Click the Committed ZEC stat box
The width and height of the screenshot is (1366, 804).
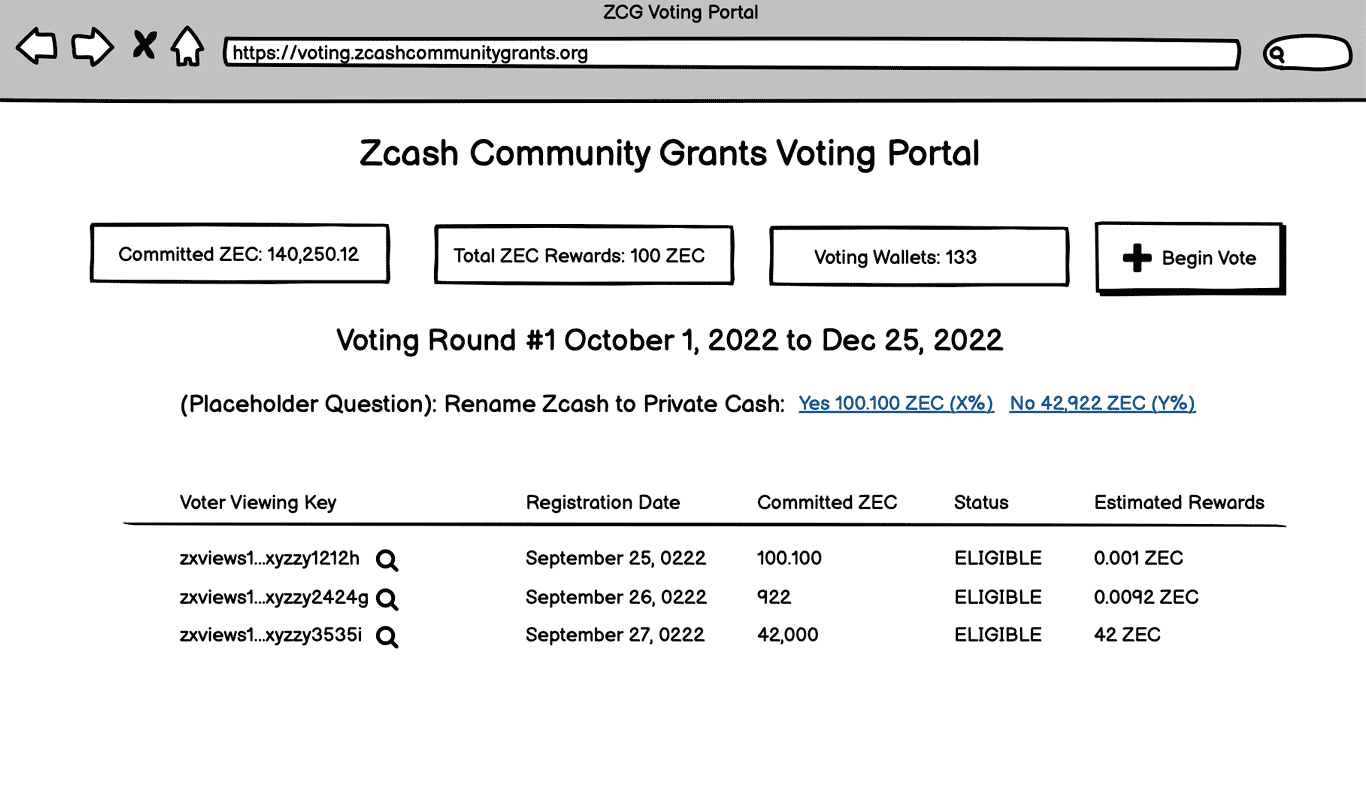pyautogui.click(x=239, y=253)
